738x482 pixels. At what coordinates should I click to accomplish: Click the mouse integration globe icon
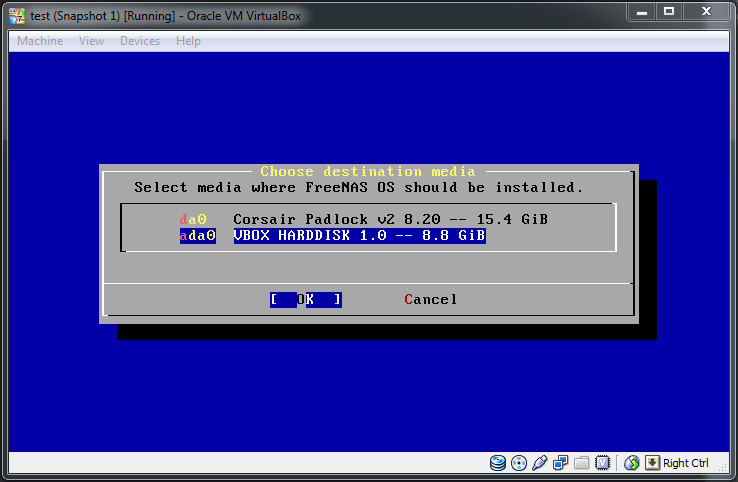pos(632,463)
